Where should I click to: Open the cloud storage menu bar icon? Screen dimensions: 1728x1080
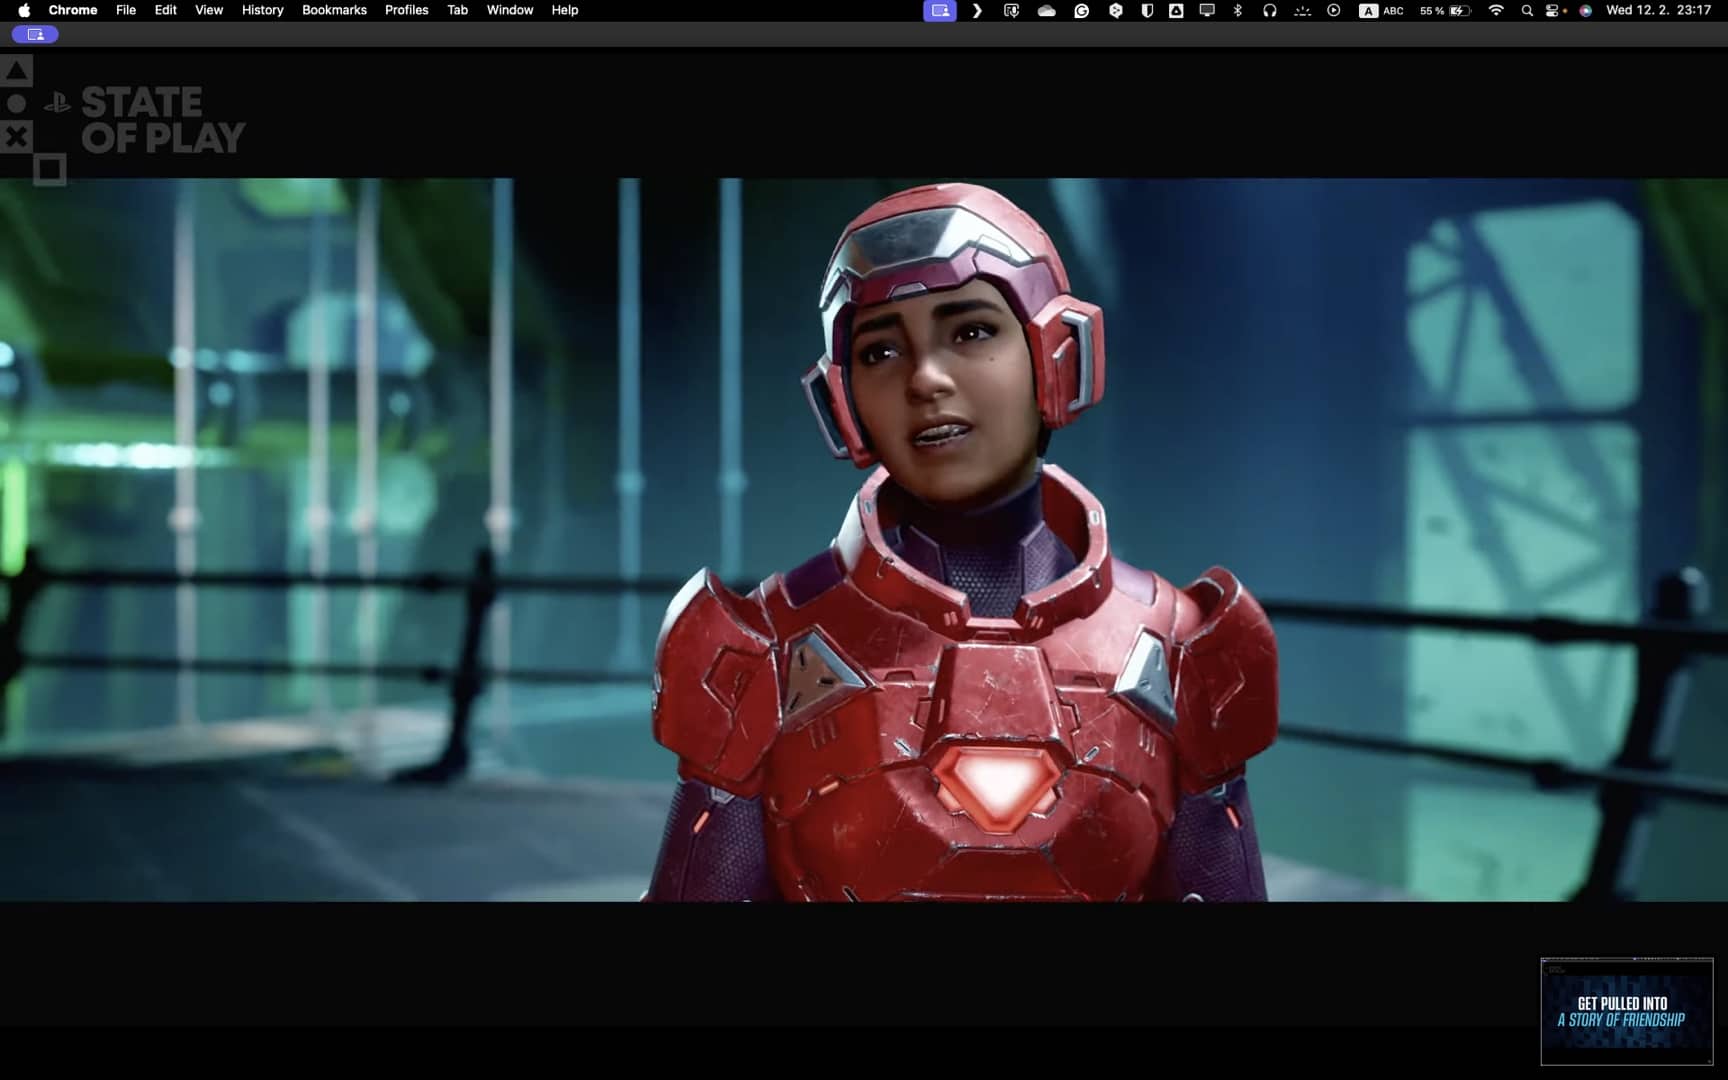(x=1047, y=10)
